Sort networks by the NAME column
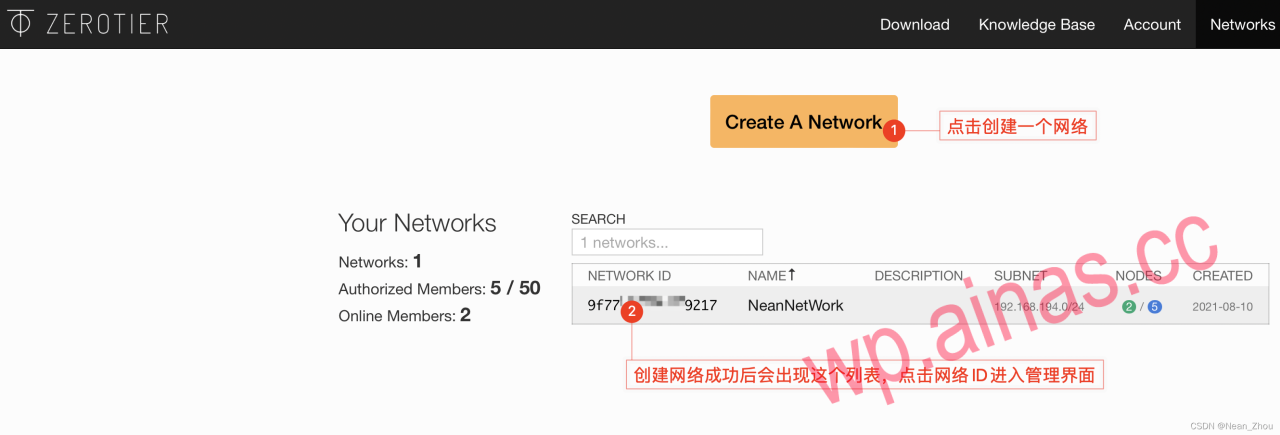This screenshot has width=1280, height=435. coord(766,276)
